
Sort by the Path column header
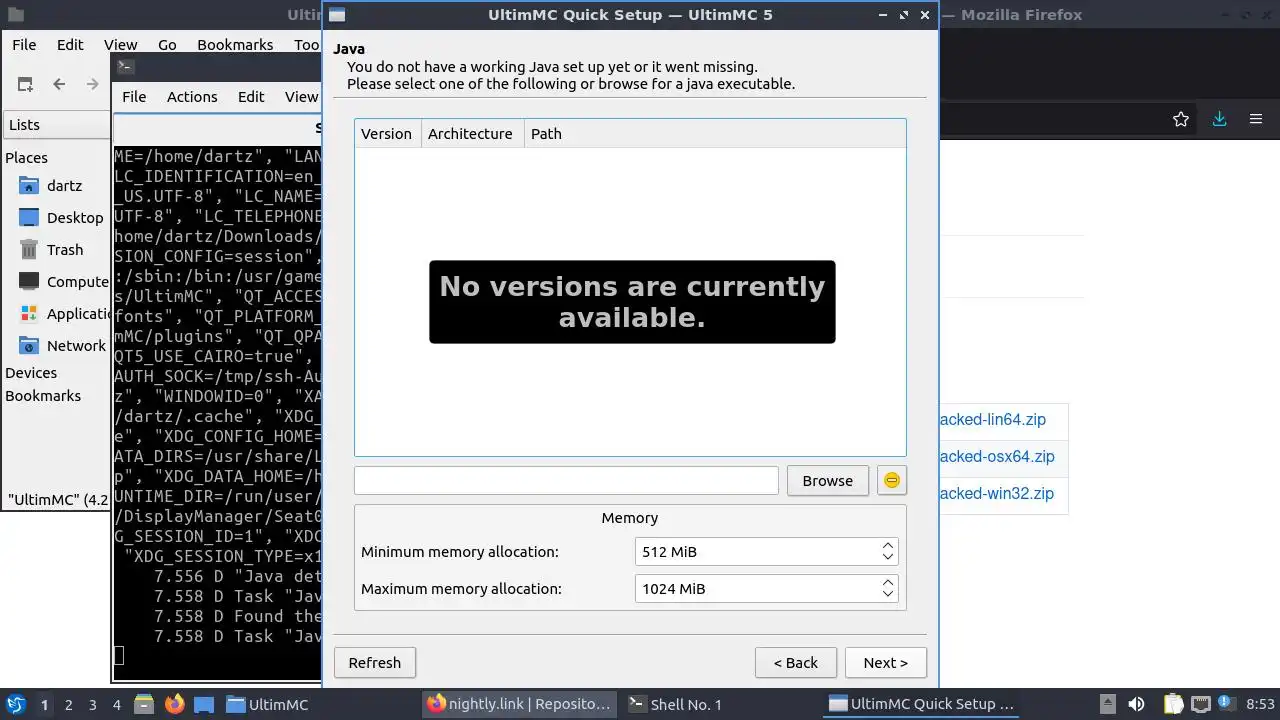coord(715,134)
